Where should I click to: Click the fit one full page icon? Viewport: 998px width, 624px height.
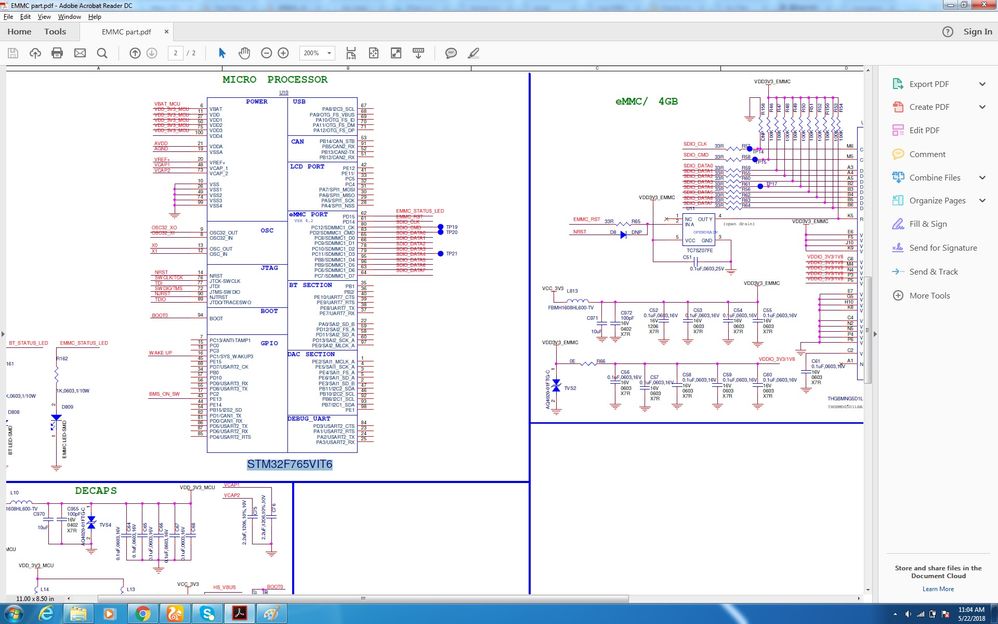374,53
